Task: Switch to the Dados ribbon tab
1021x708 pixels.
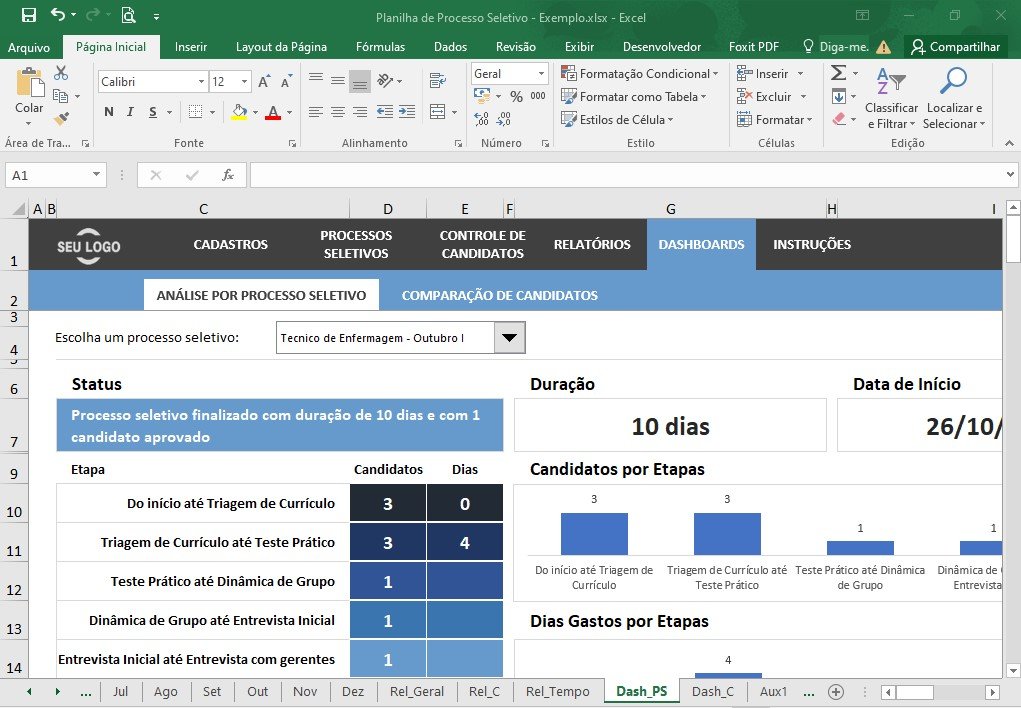Action: tap(451, 47)
